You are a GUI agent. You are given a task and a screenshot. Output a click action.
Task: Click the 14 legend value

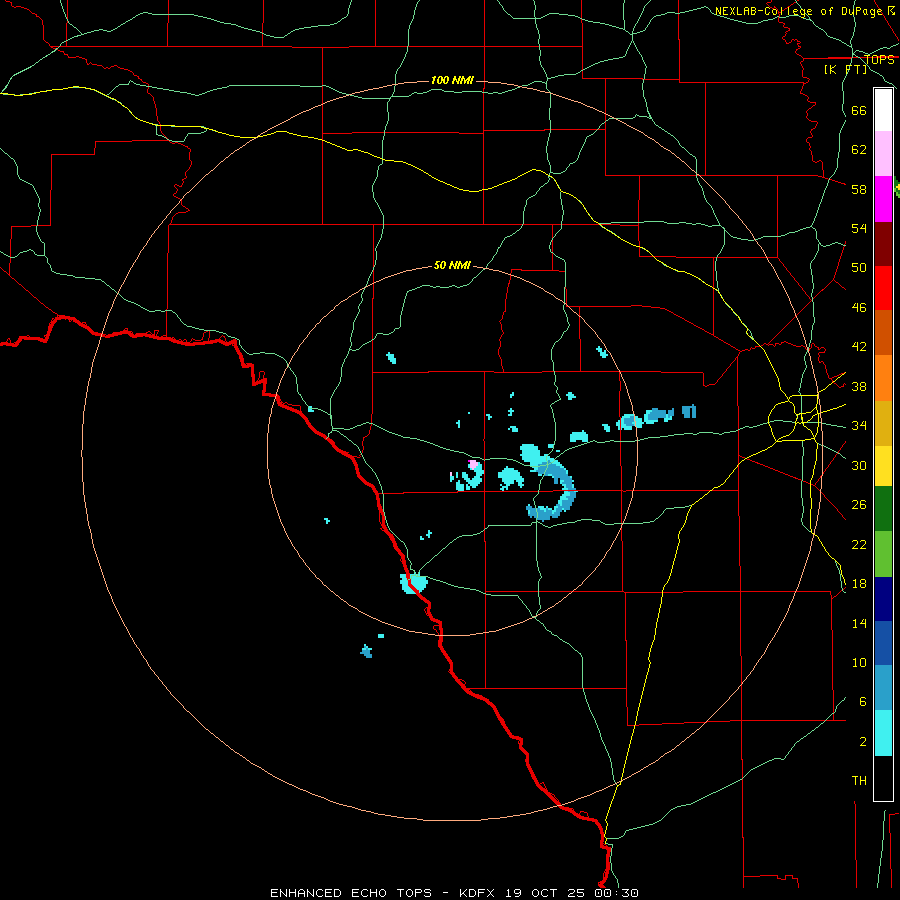pos(859,623)
